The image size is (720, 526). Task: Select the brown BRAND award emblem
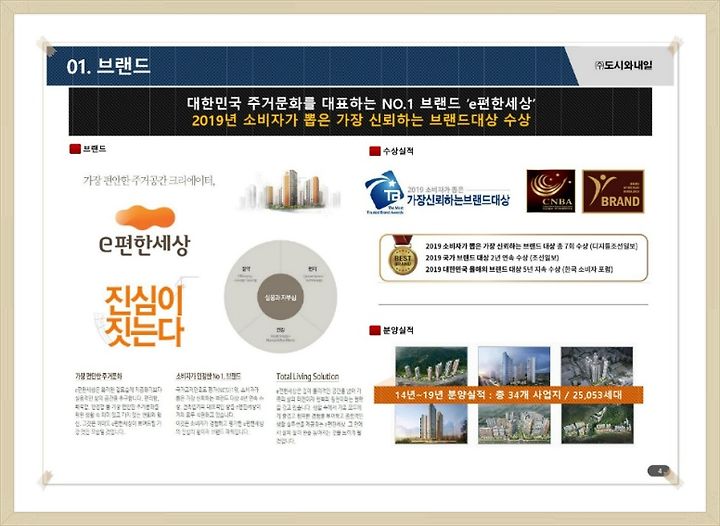[613, 191]
